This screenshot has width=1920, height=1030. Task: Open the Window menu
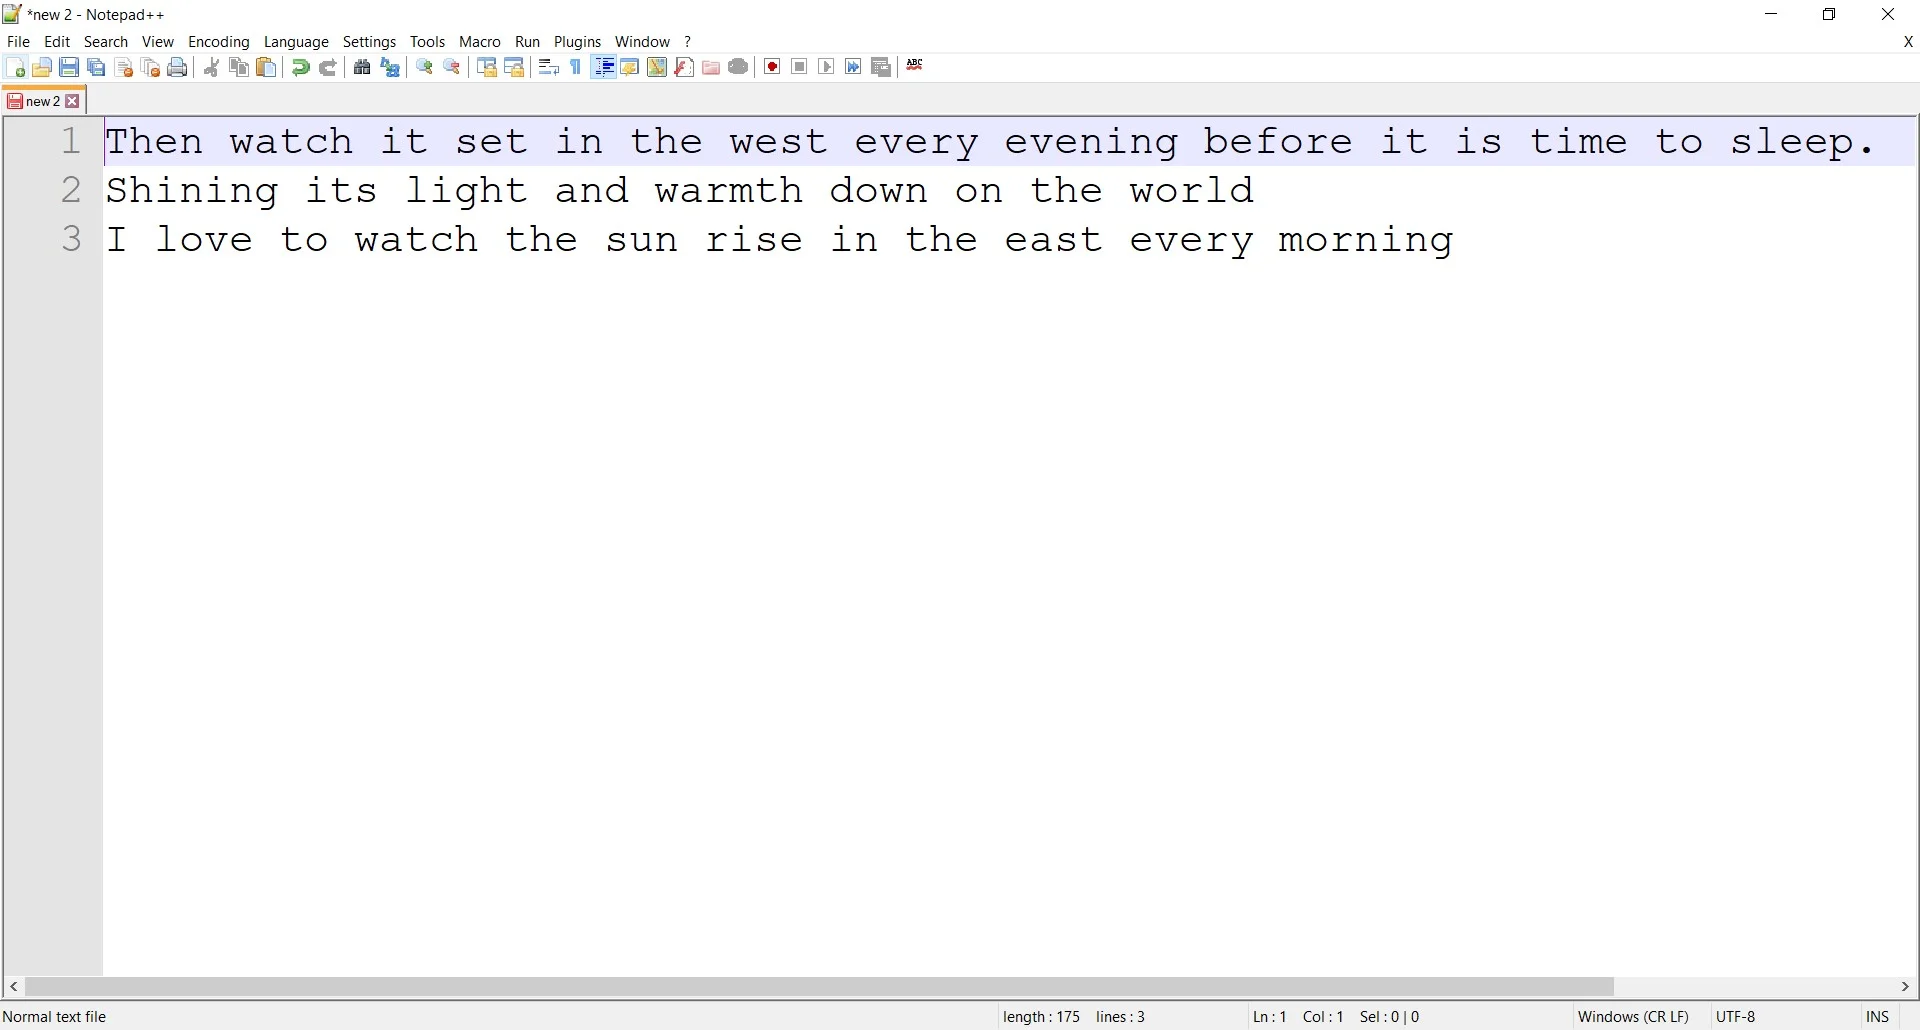[643, 42]
